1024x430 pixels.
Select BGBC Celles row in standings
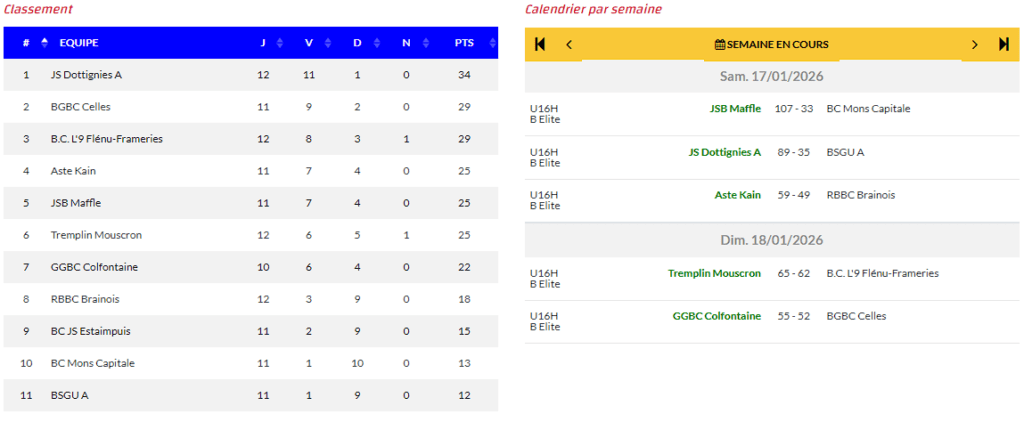81,107
